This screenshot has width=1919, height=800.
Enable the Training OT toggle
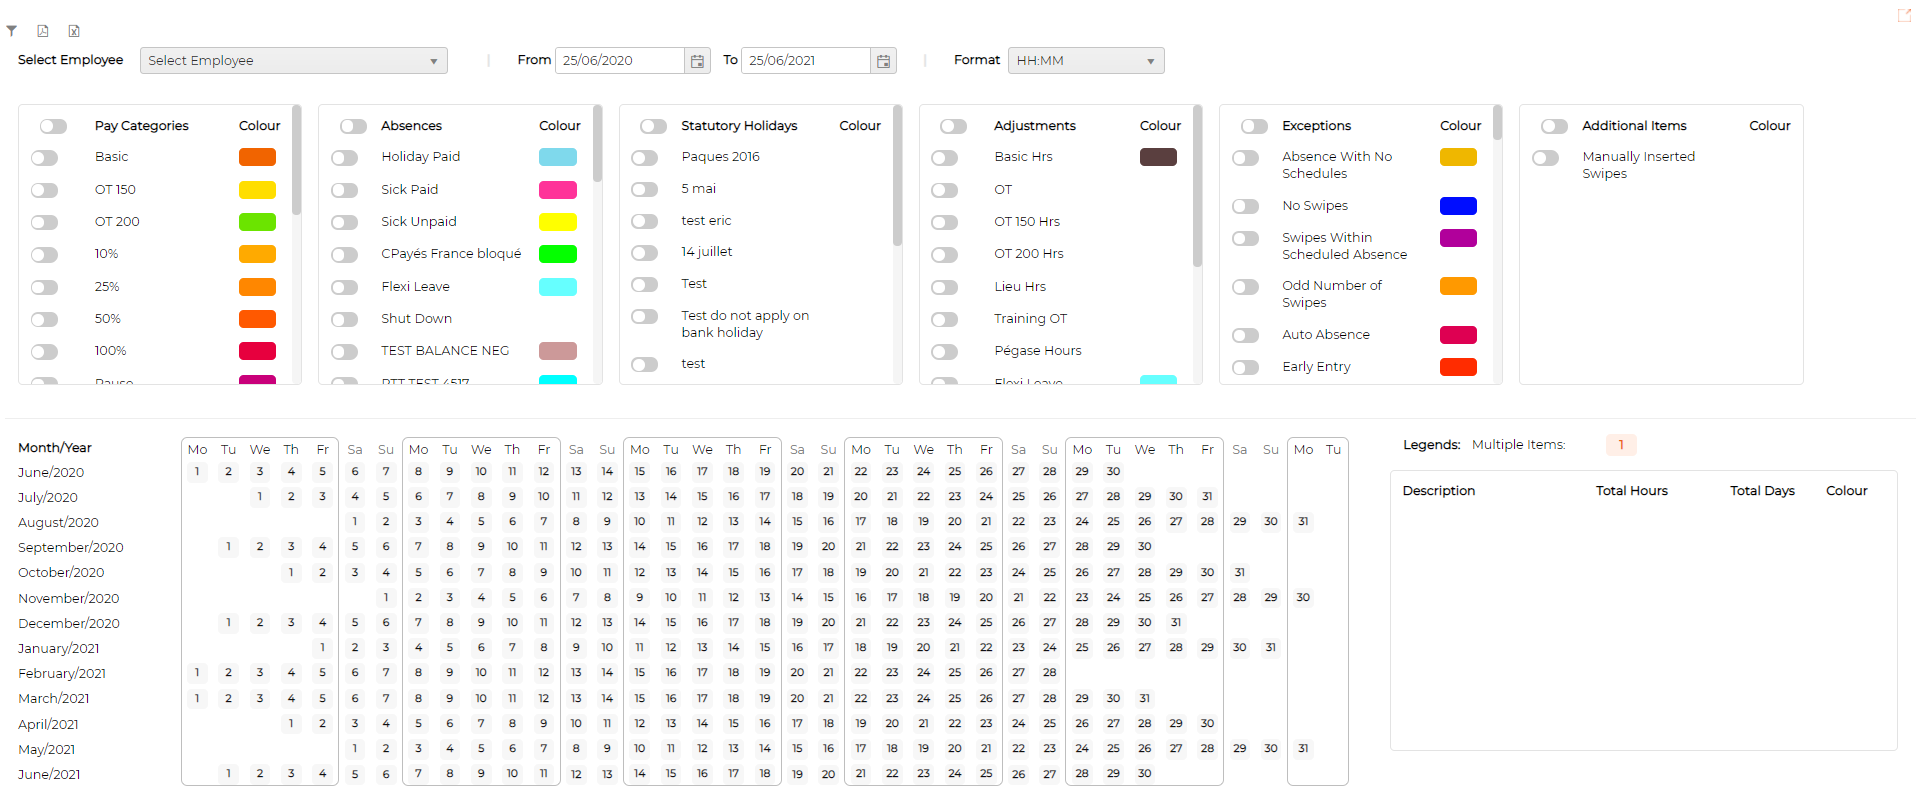coord(945,319)
